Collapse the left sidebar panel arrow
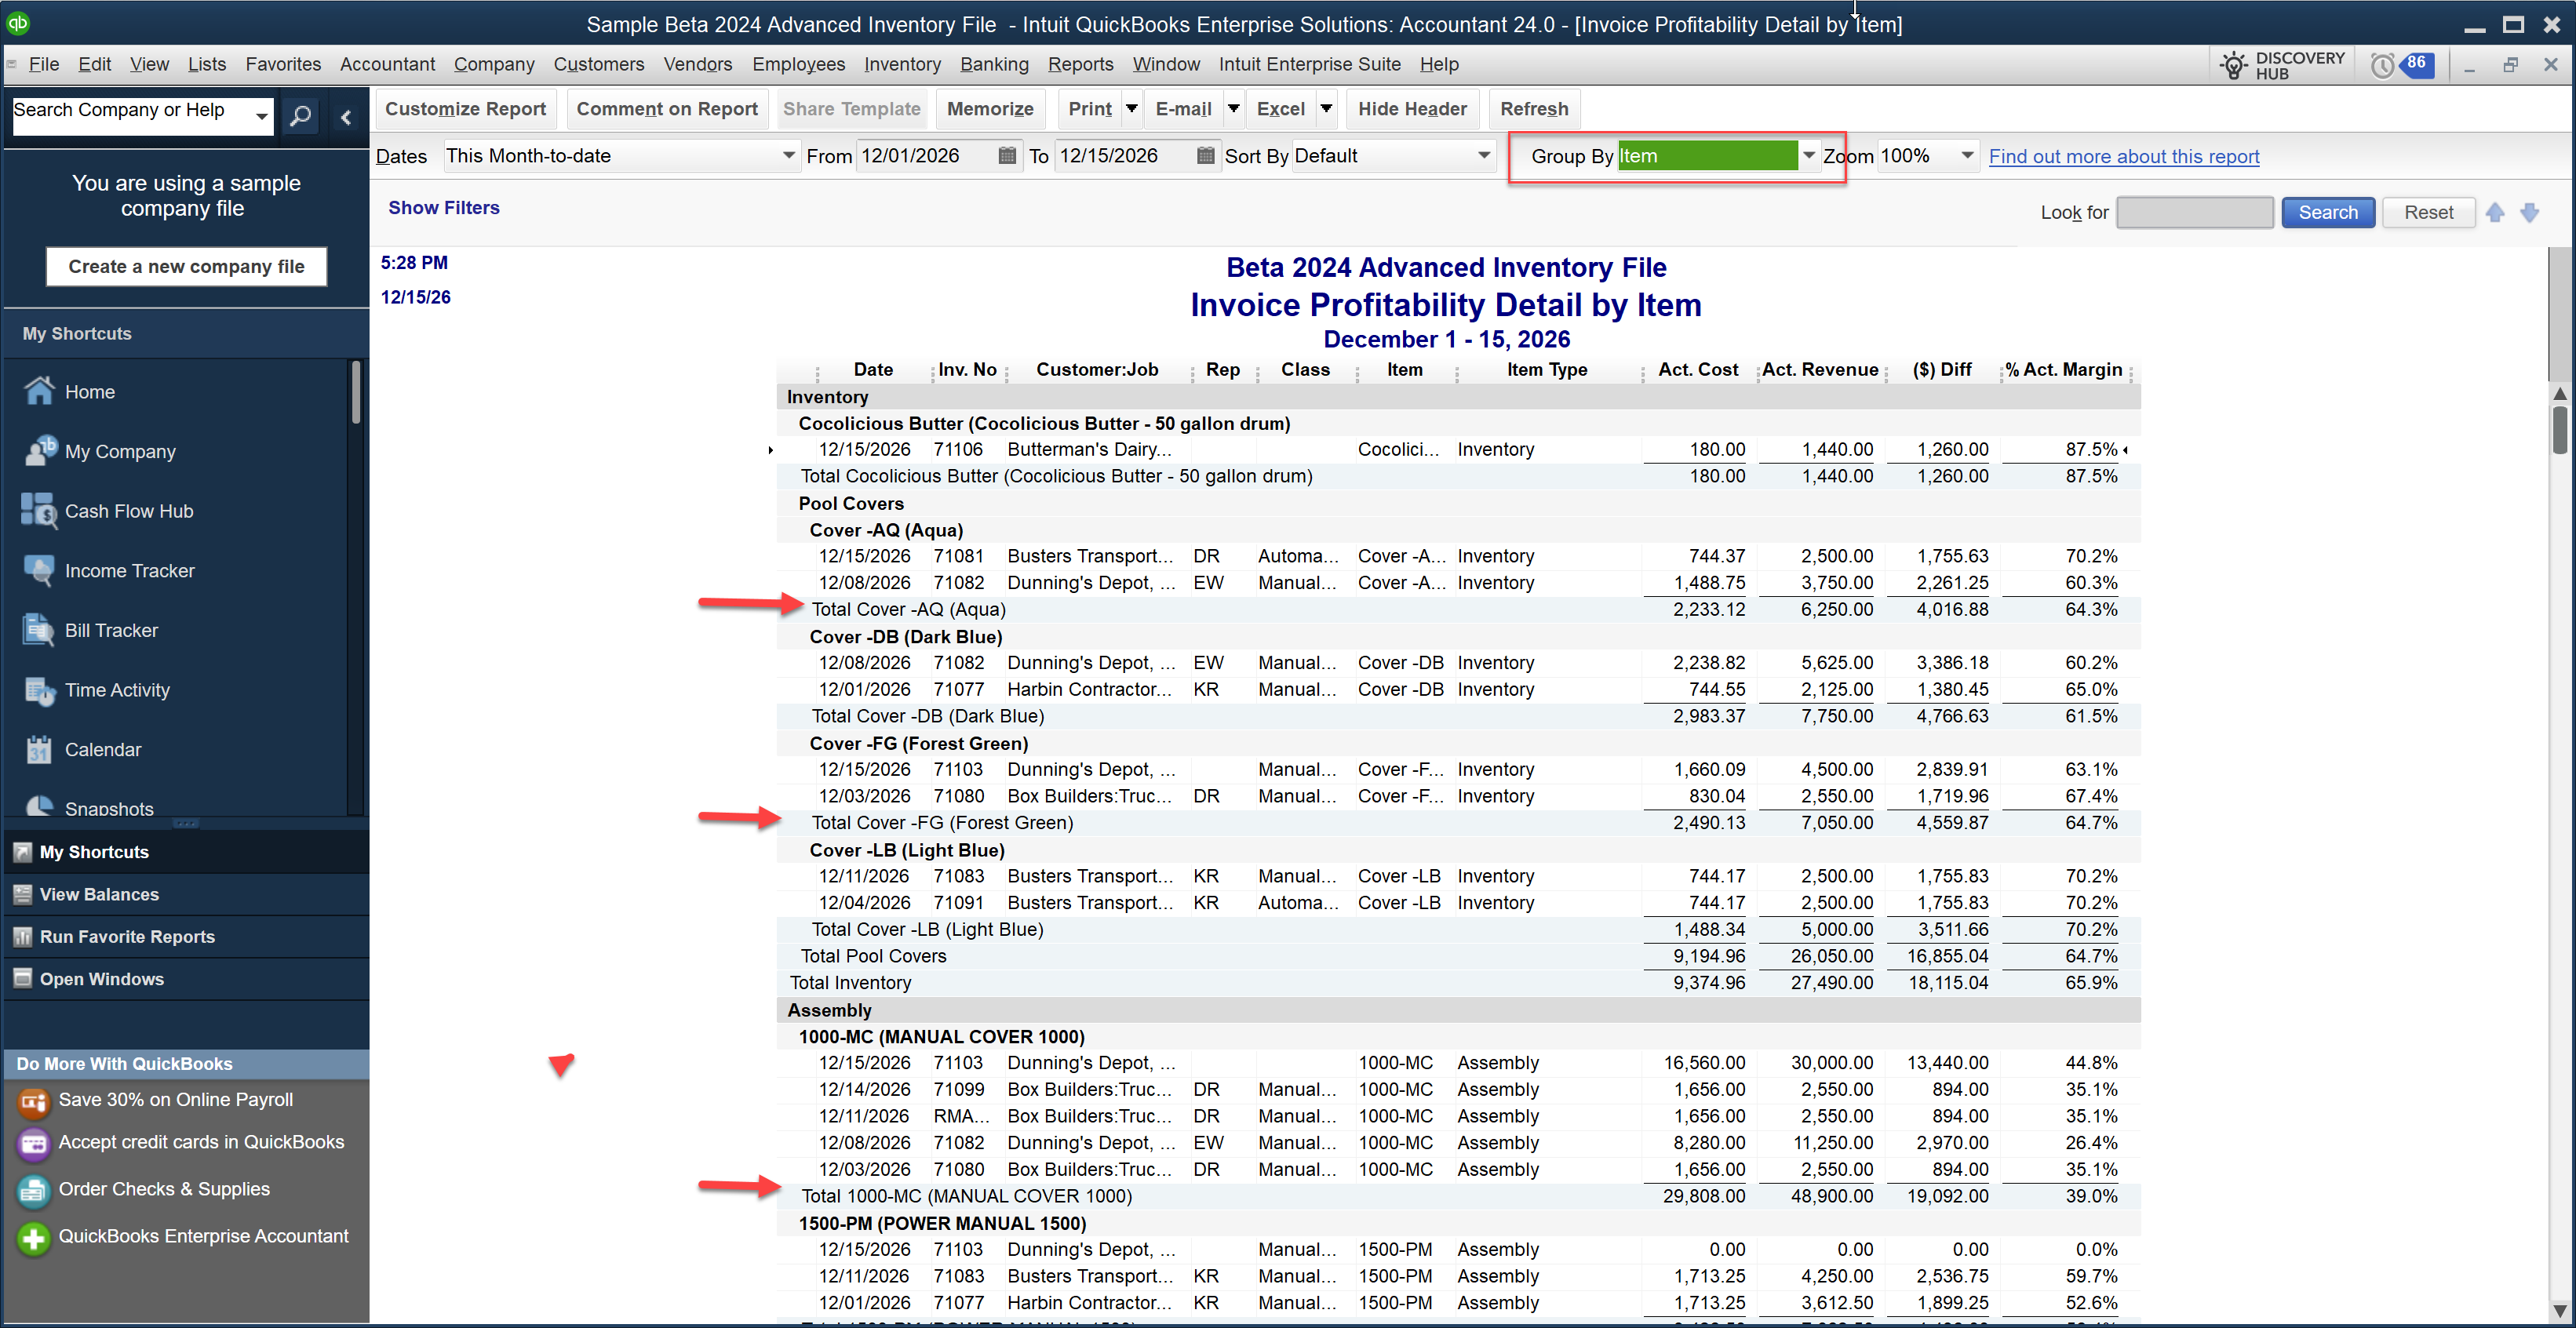 pos(346,117)
